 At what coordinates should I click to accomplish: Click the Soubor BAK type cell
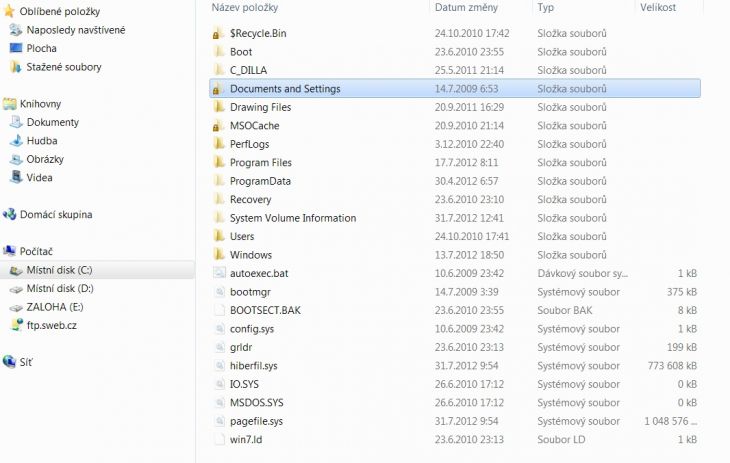(565, 310)
